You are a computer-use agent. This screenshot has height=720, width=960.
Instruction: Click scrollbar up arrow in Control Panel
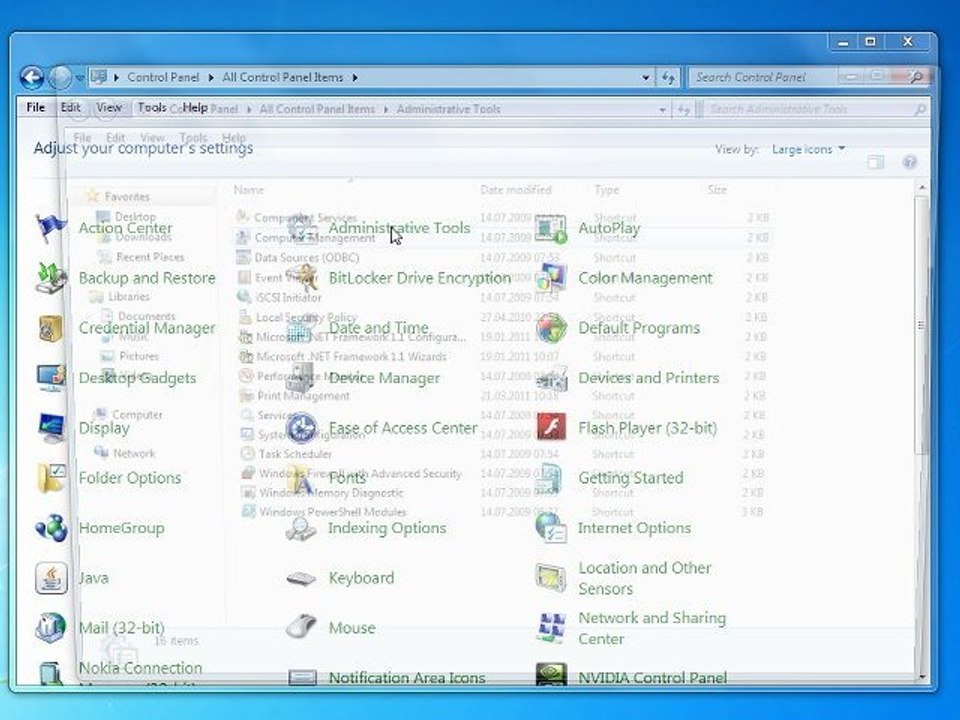click(x=922, y=187)
